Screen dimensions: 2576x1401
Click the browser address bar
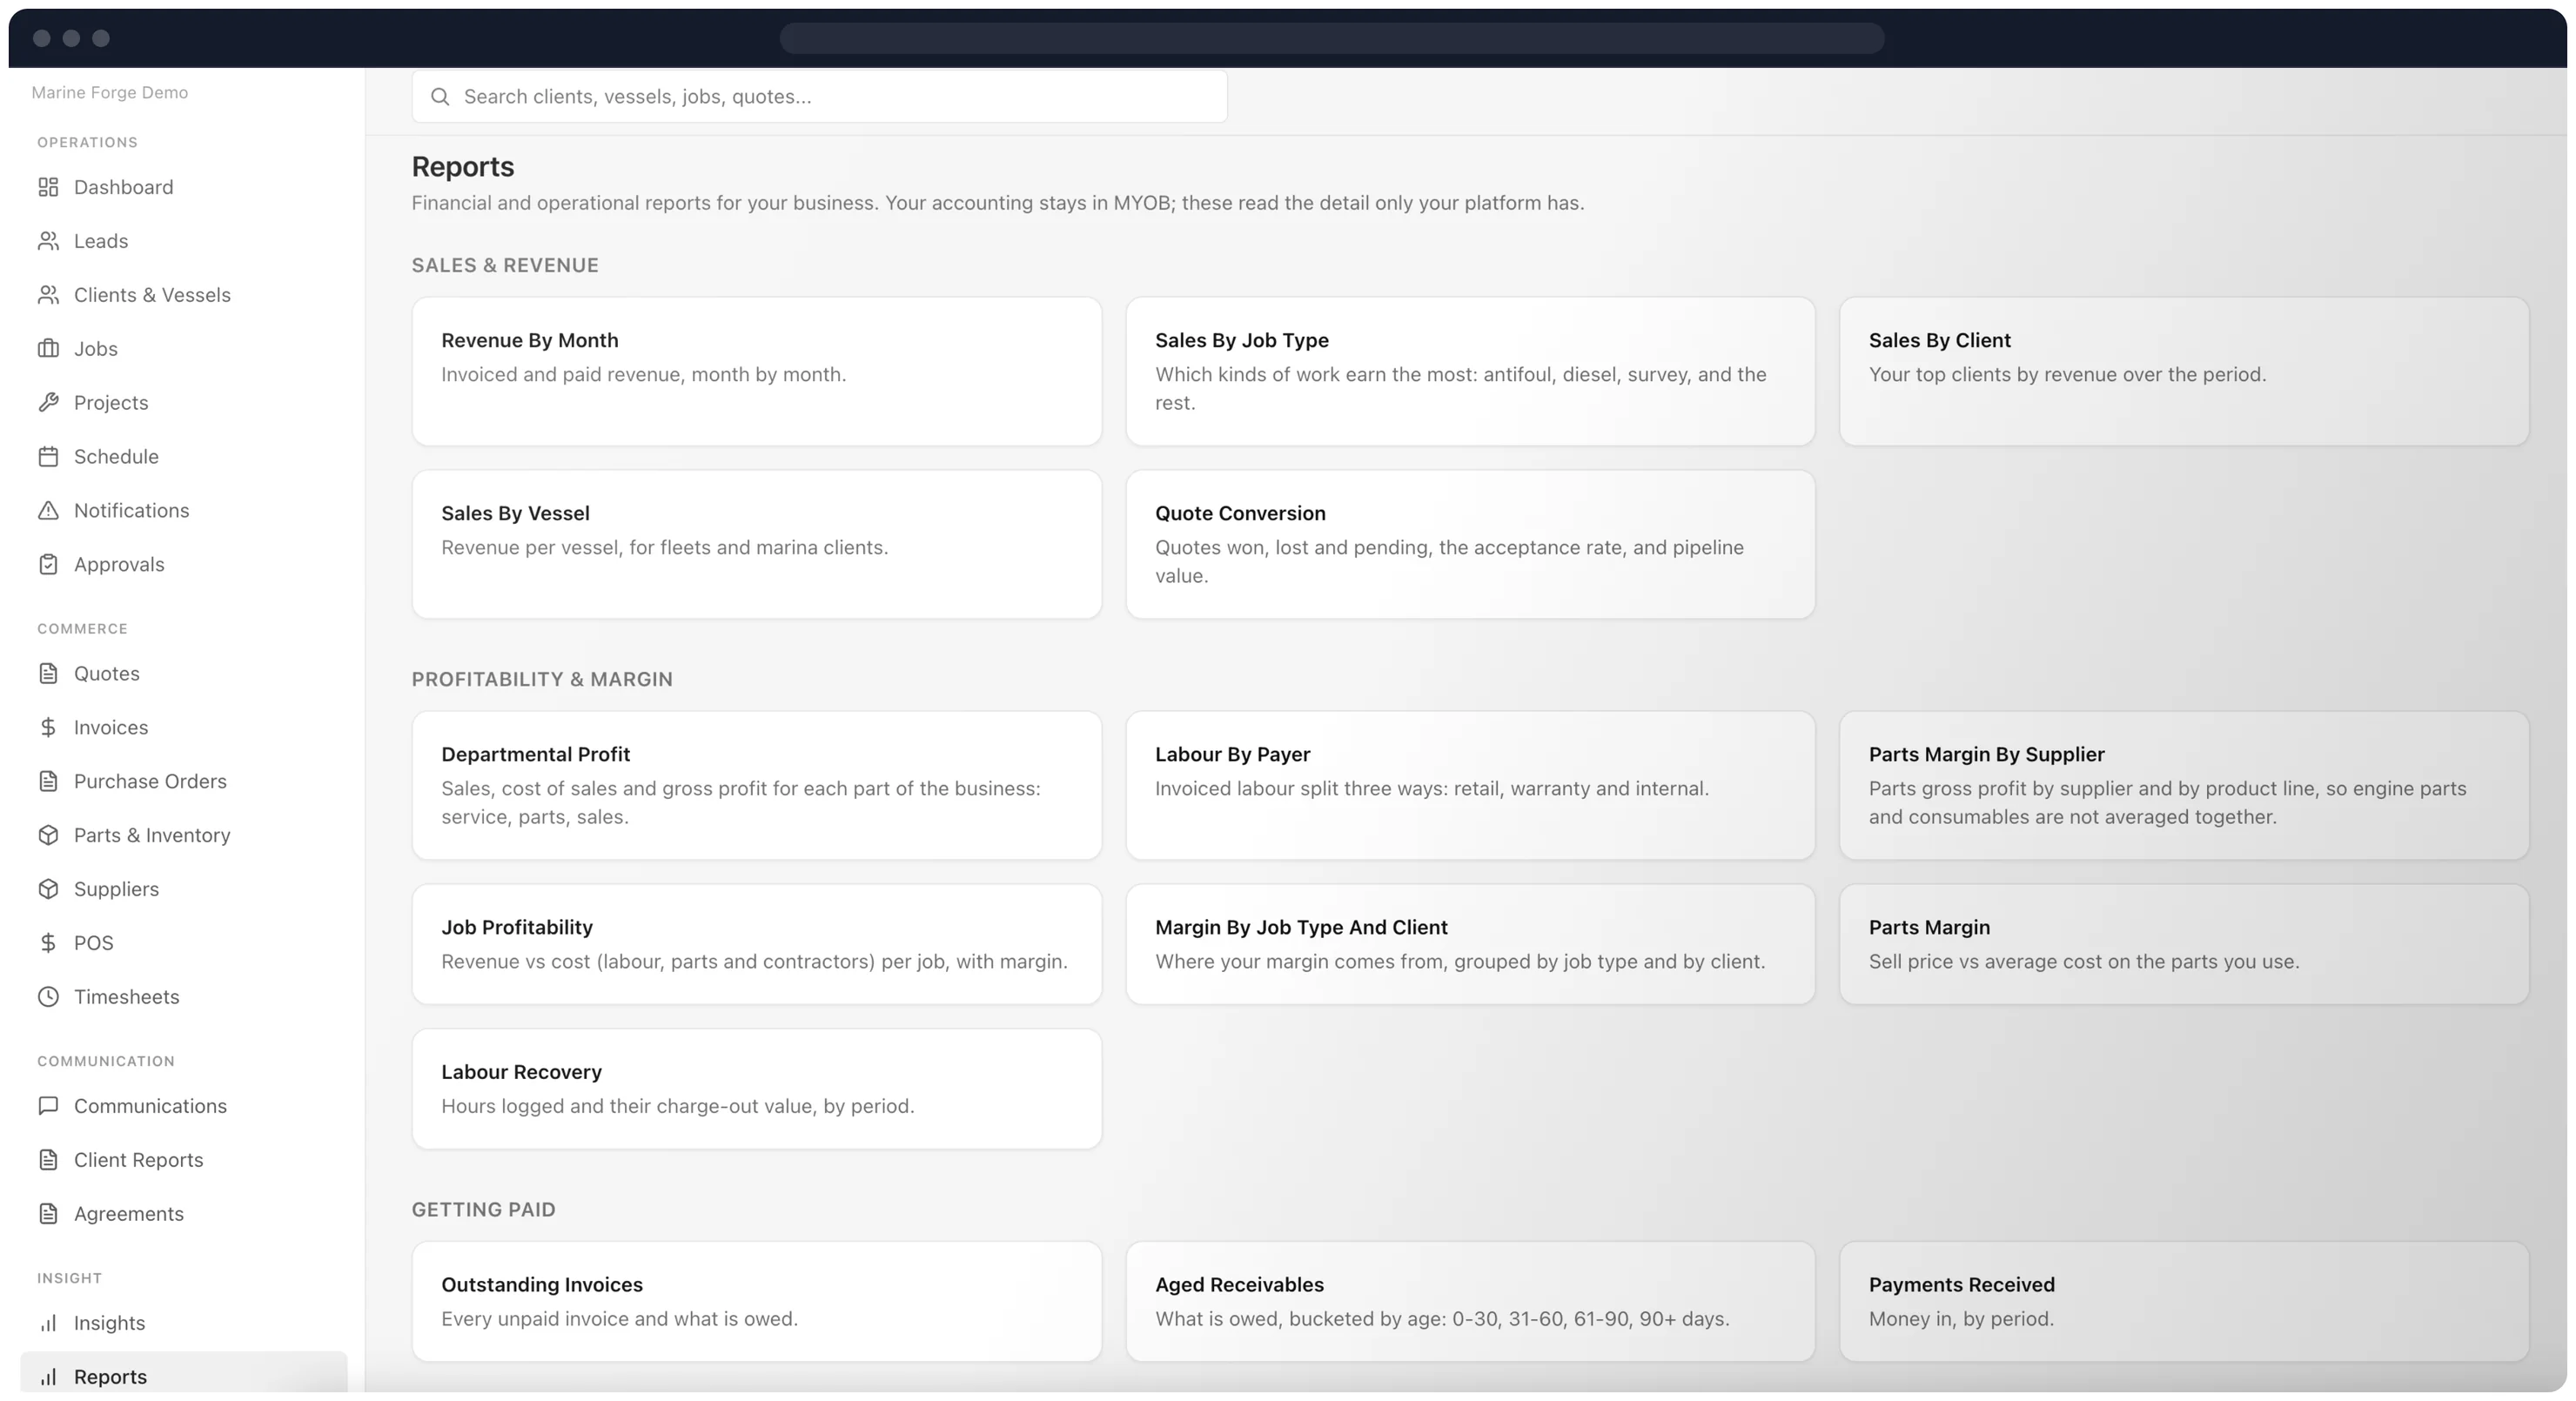click(1332, 38)
